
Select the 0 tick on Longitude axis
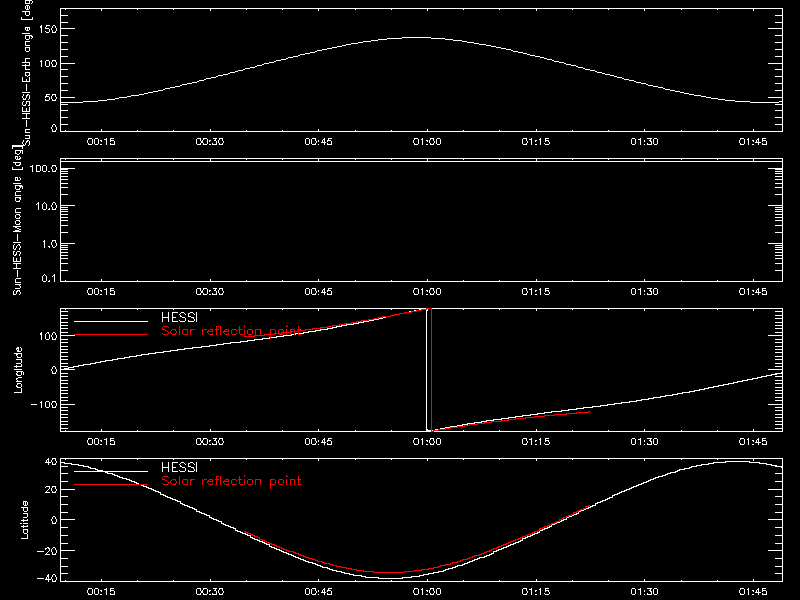pos(54,370)
